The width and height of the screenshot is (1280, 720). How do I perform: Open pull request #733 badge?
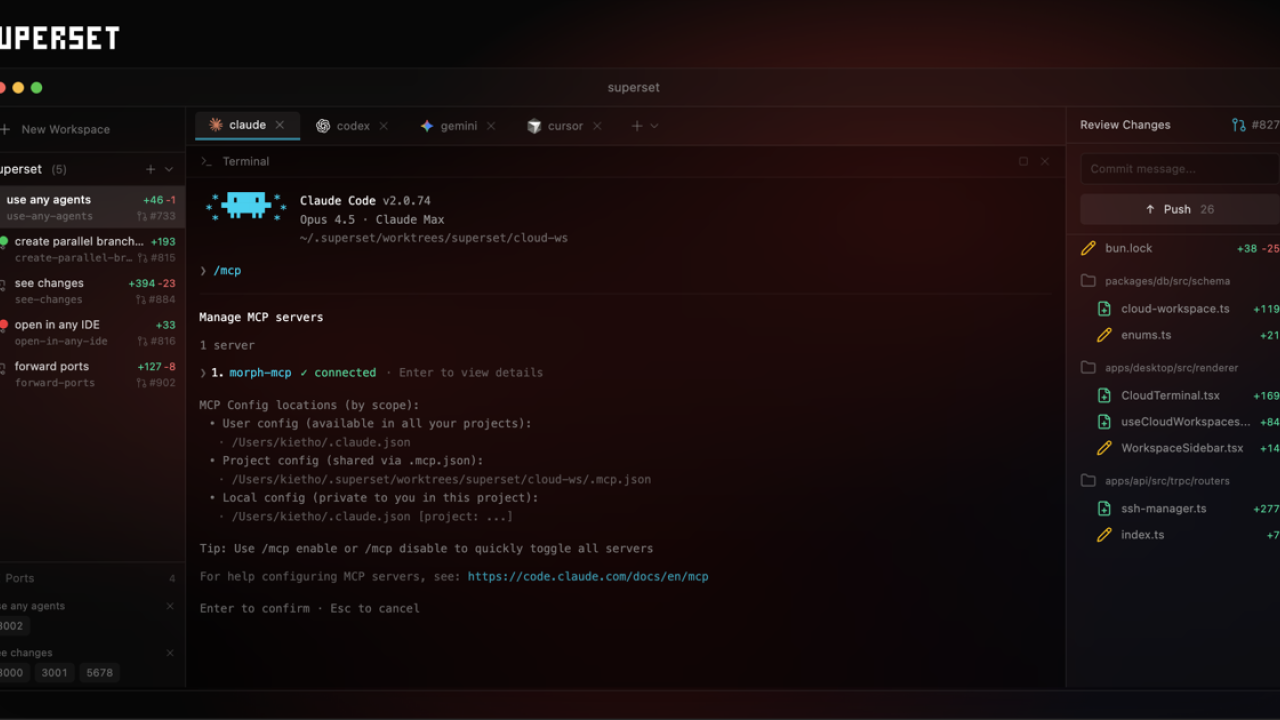156,216
